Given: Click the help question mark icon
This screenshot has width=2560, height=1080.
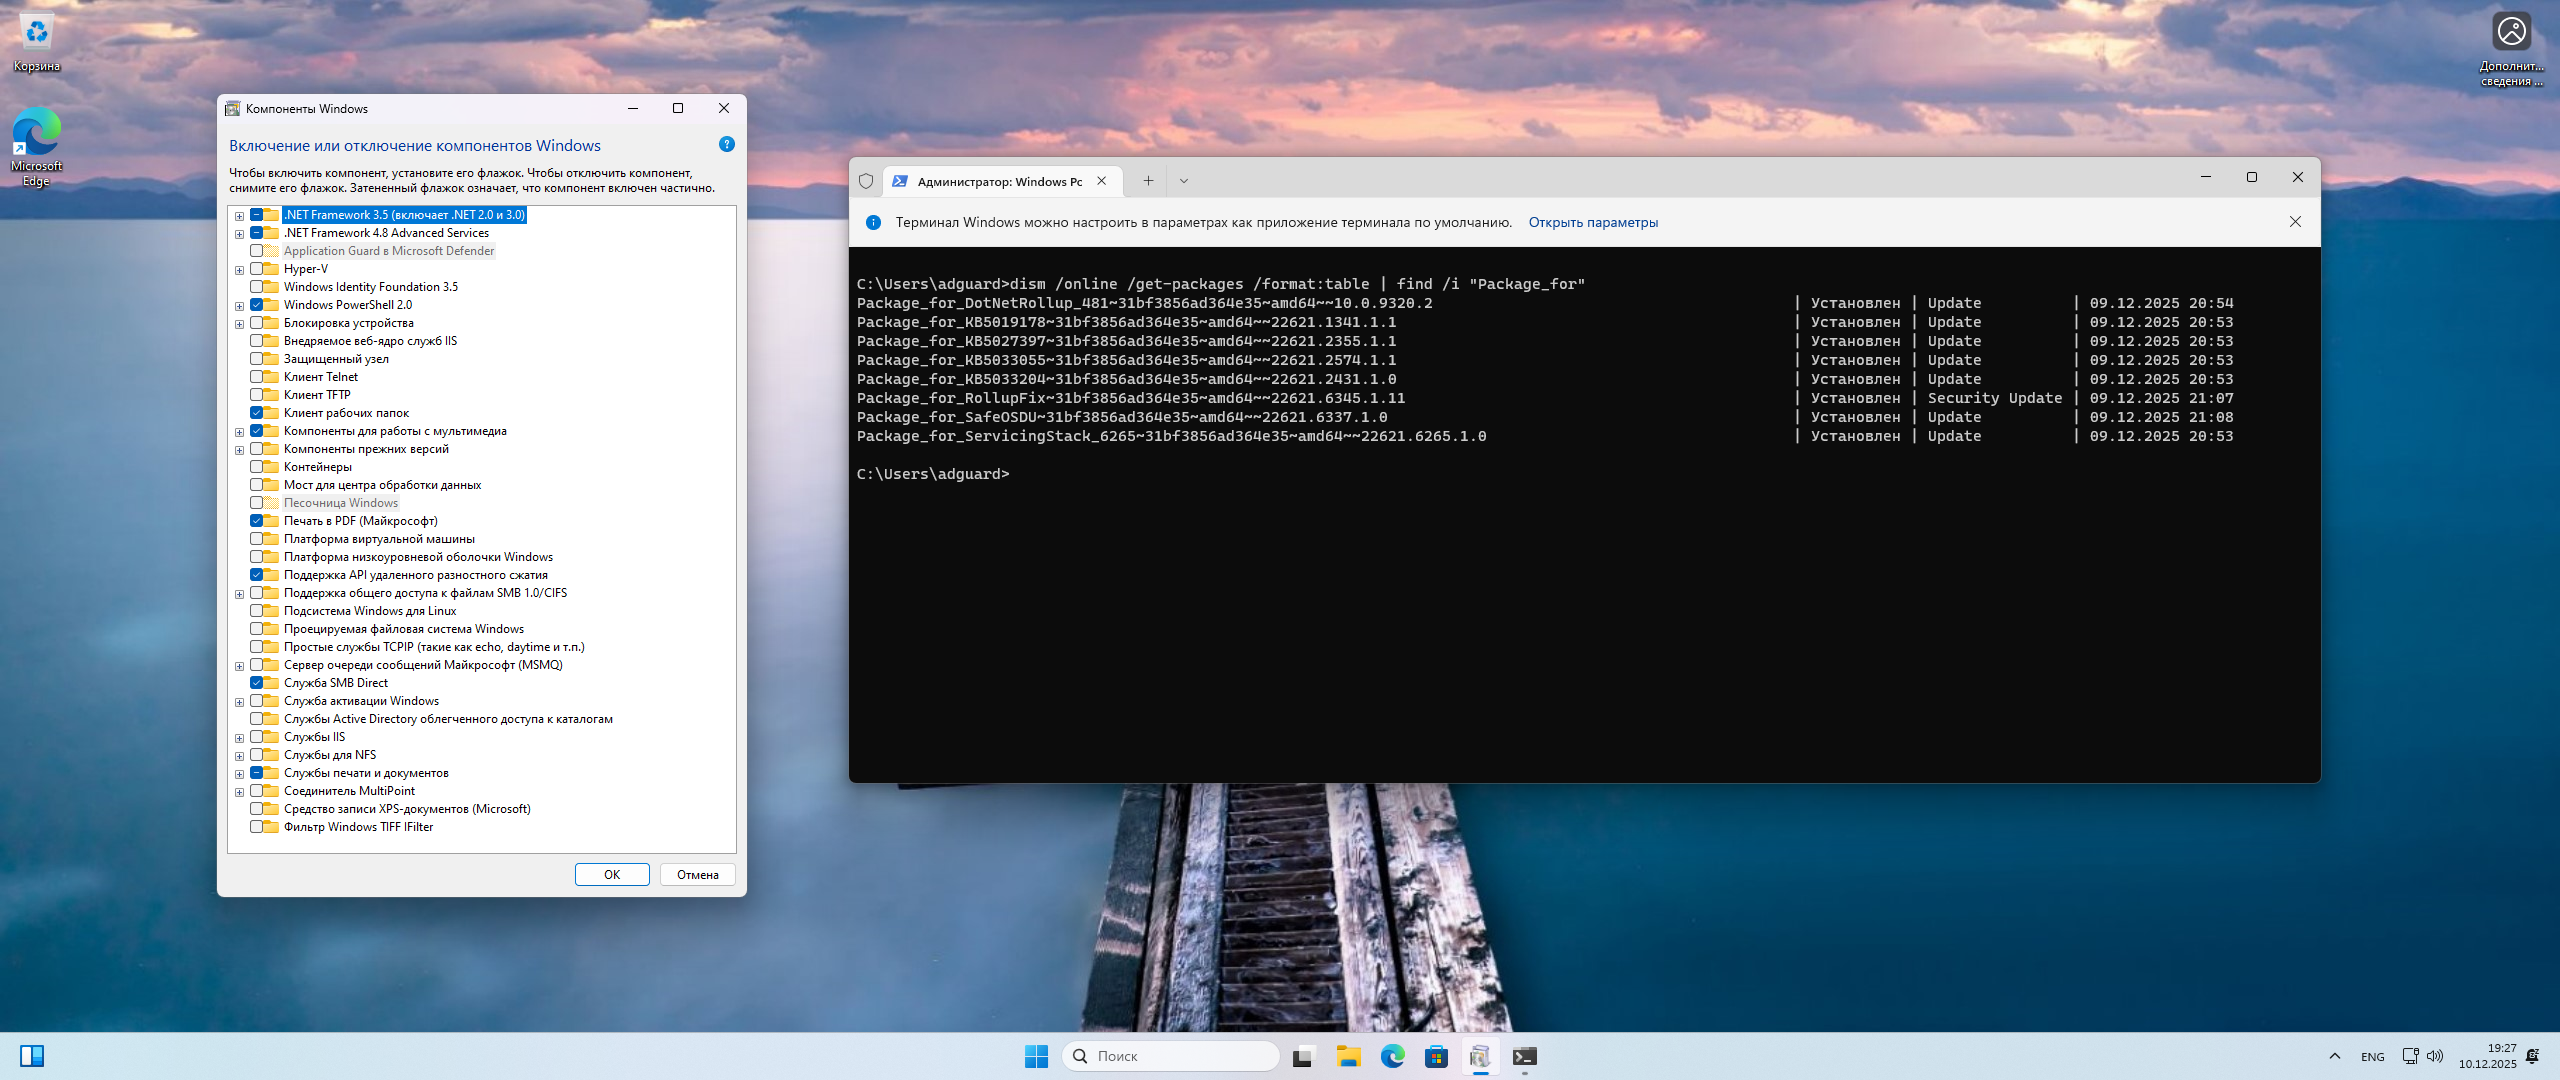Looking at the screenshot, I should (727, 145).
